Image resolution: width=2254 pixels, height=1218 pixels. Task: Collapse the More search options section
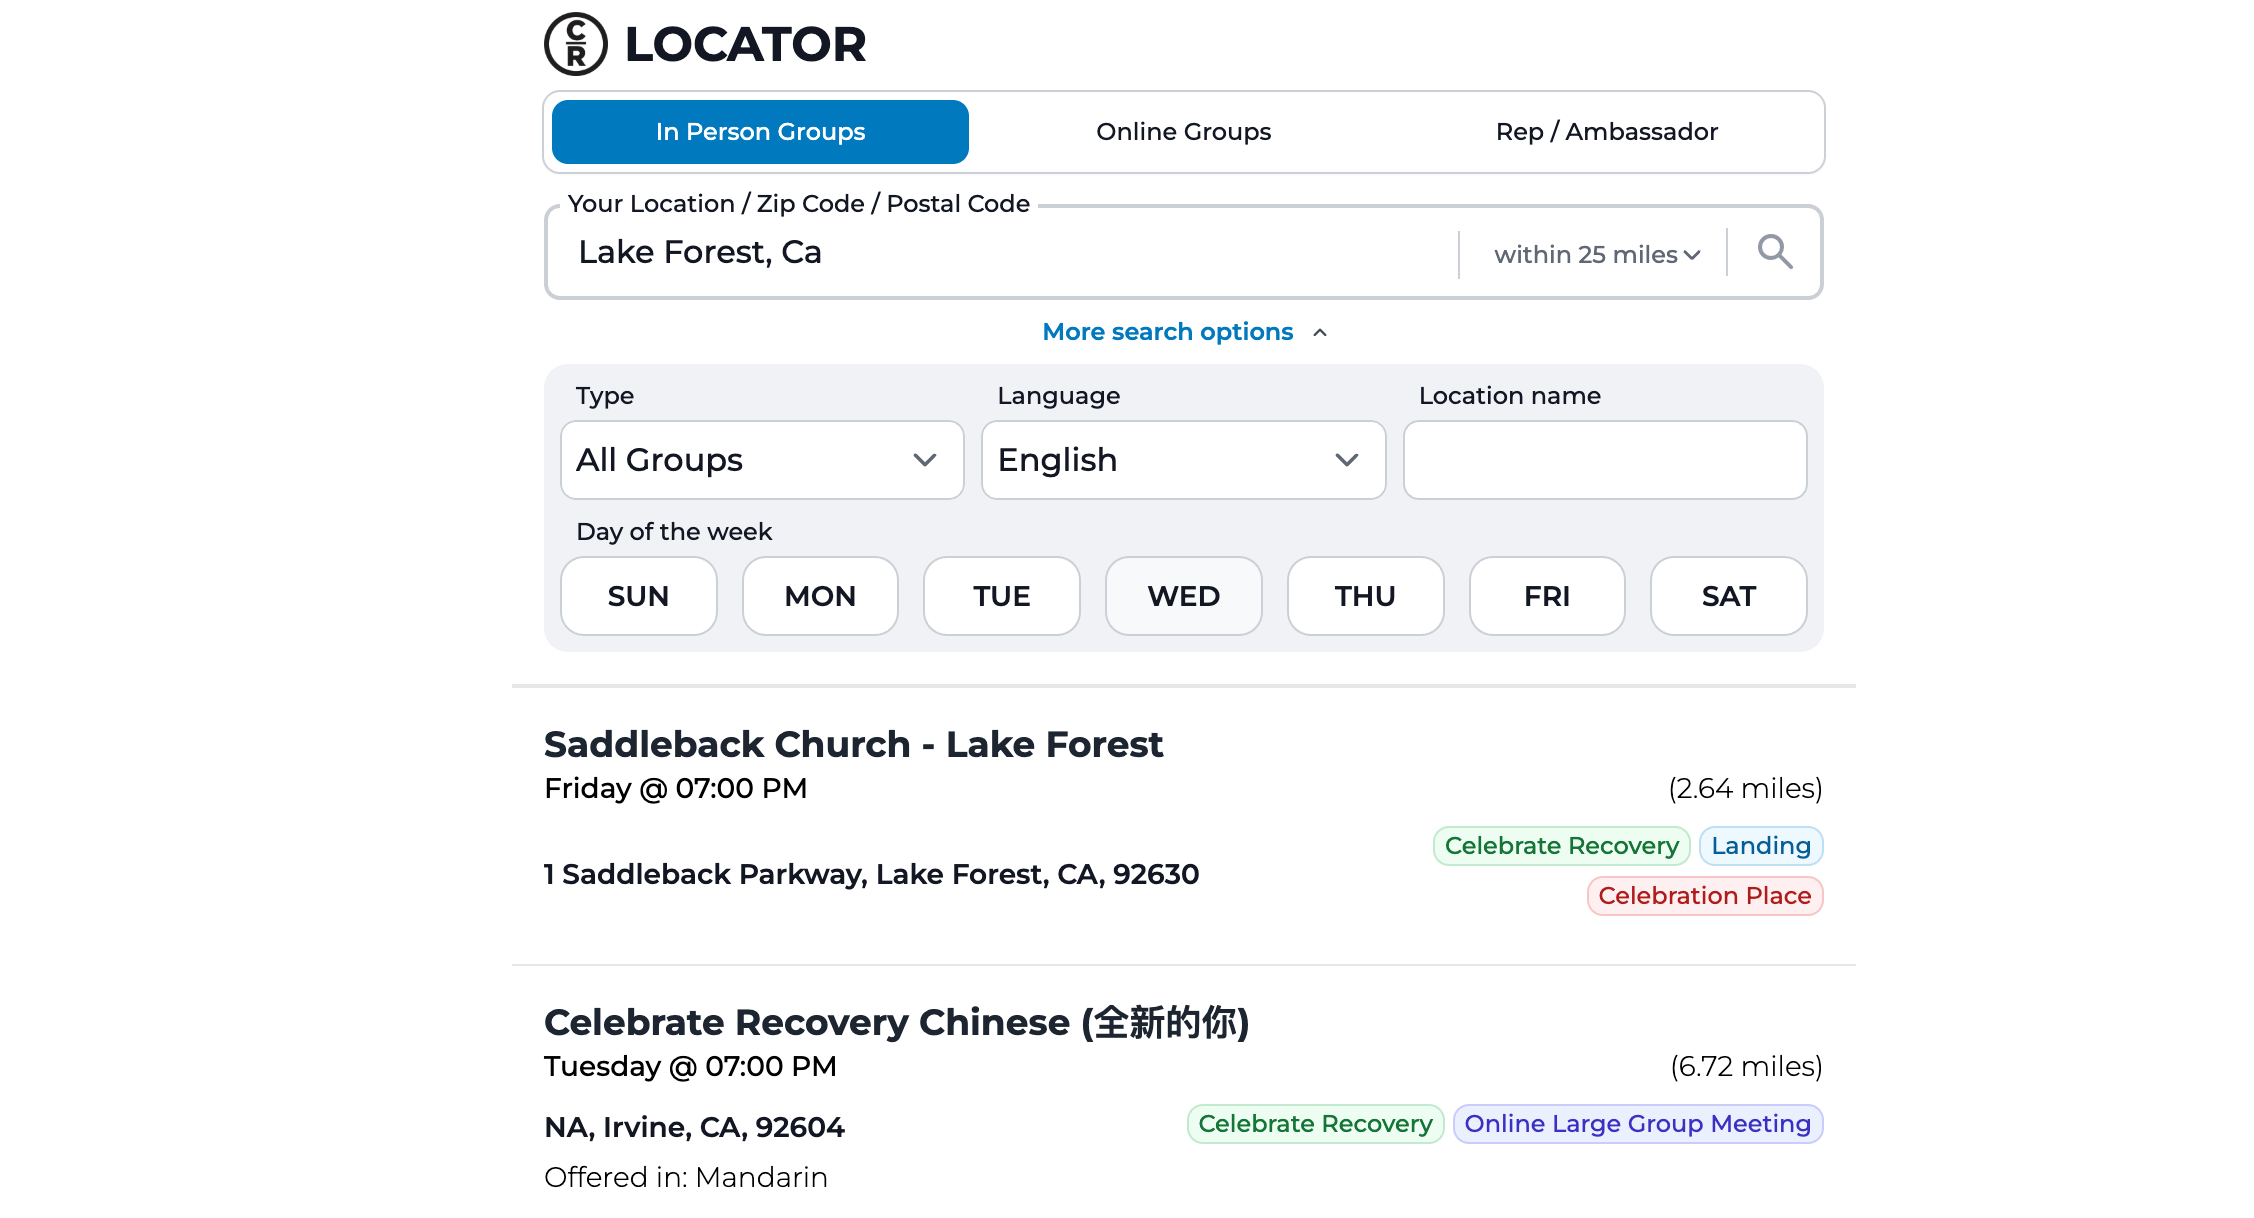tap(1184, 332)
